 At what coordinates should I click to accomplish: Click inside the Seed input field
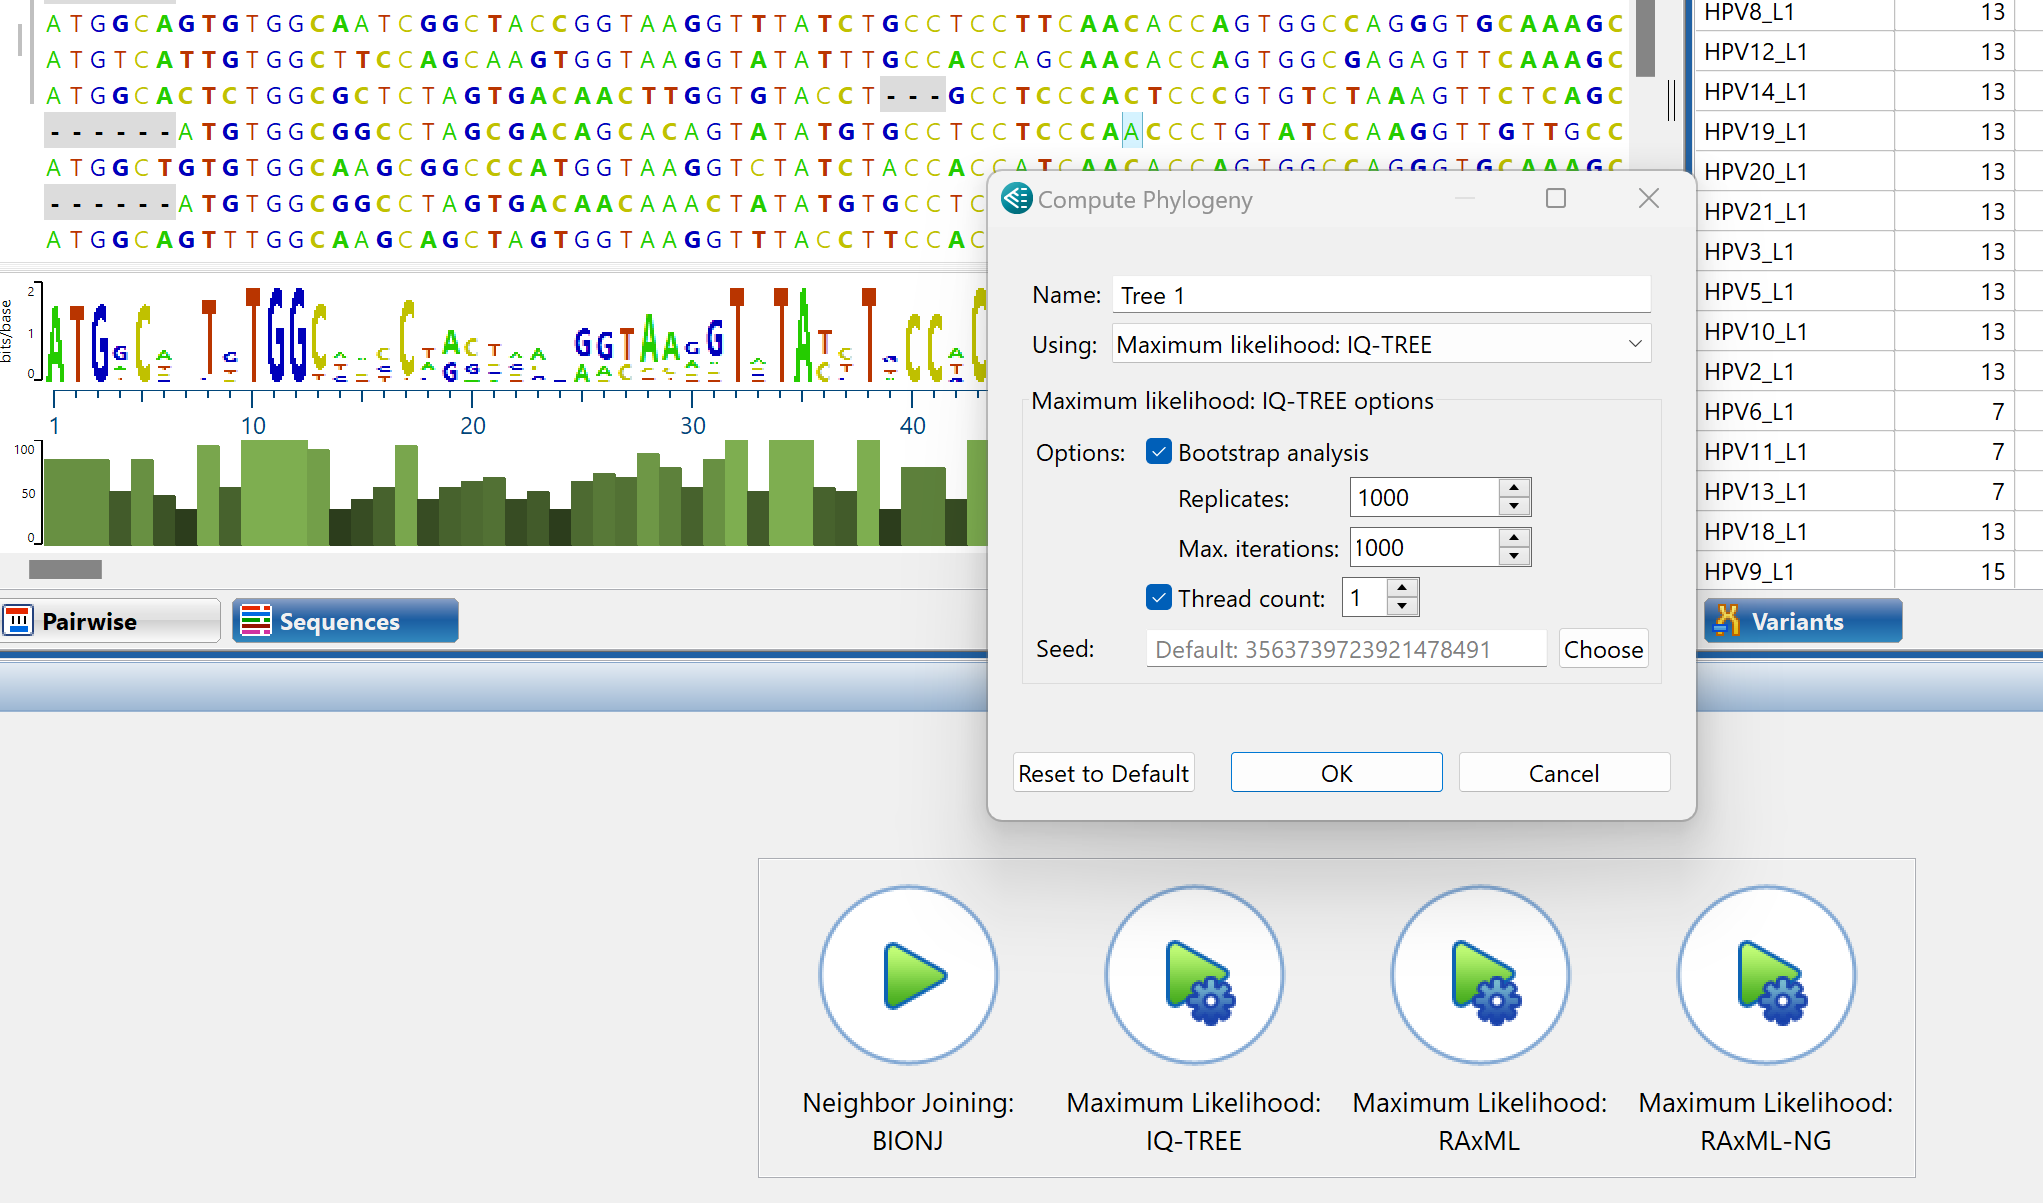click(1345, 648)
